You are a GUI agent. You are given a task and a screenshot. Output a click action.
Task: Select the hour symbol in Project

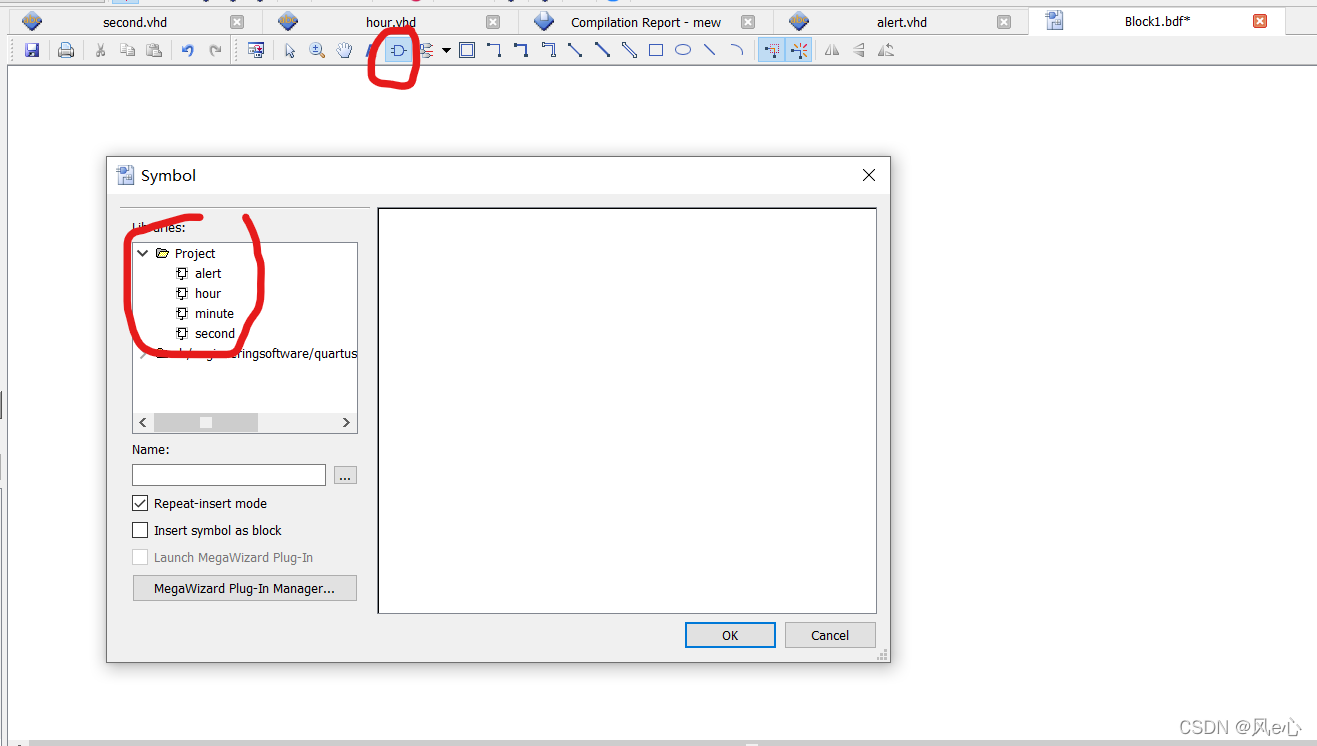coord(208,293)
